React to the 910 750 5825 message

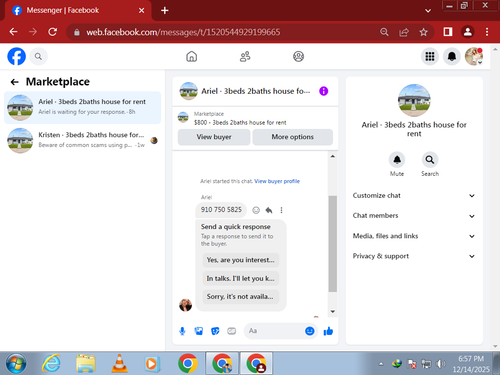click(256, 210)
